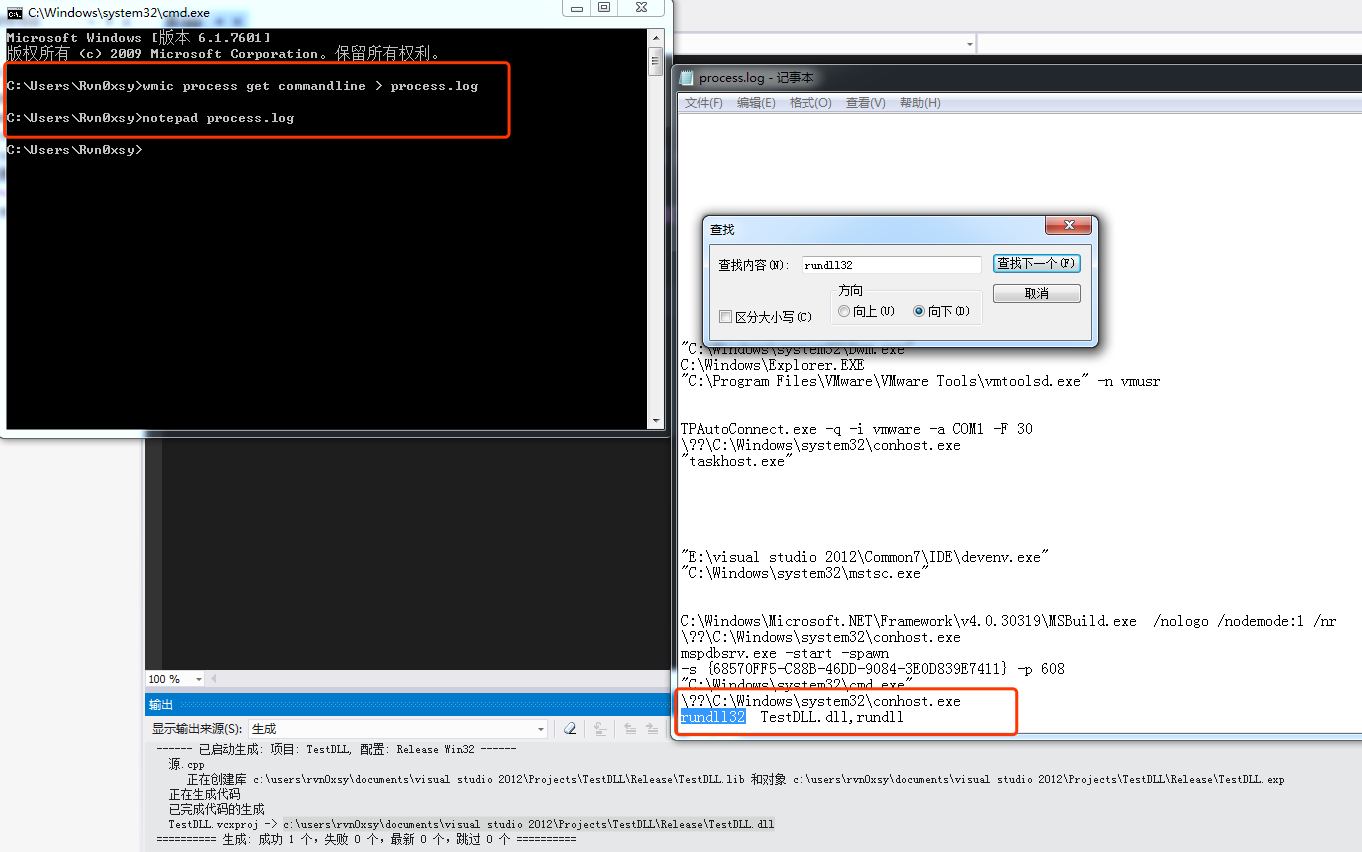This screenshot has width=1362, height=852.
Task: Open the dropdown arrow in the Visual Studio top bar
Action: point(969,44)
